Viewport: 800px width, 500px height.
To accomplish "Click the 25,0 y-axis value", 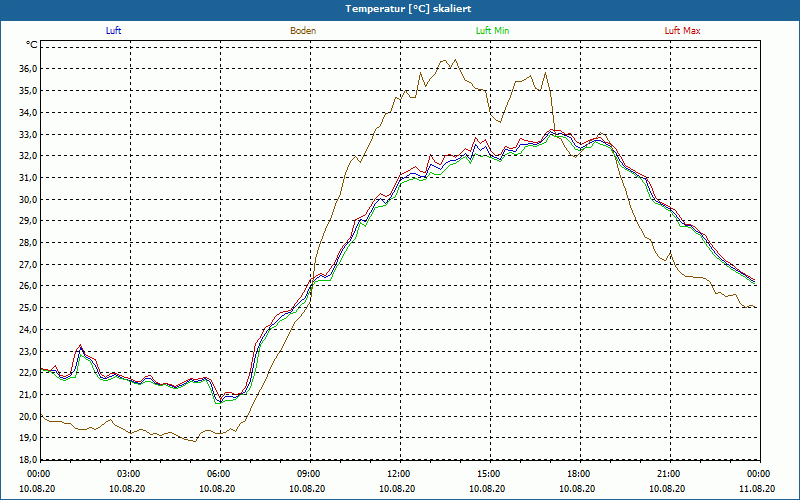I will point(28,308).
